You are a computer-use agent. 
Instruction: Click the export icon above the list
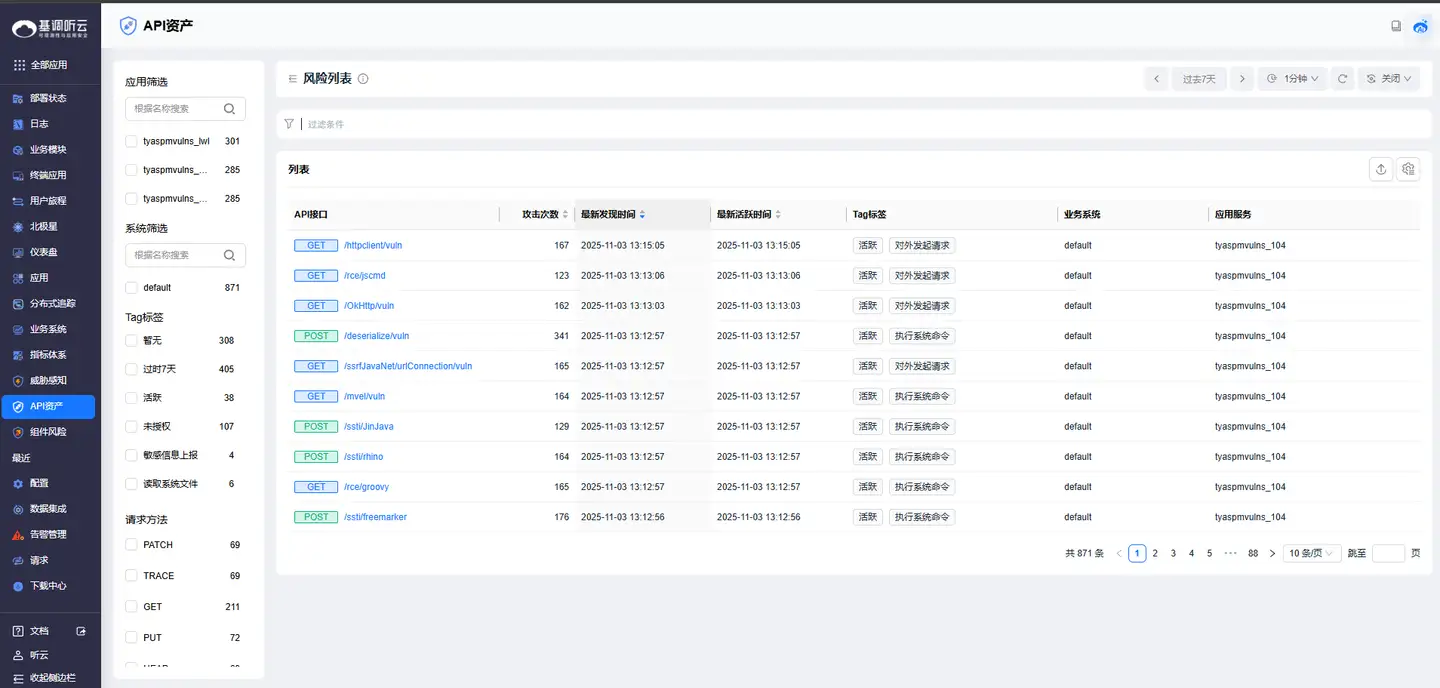coord(1381,170)
